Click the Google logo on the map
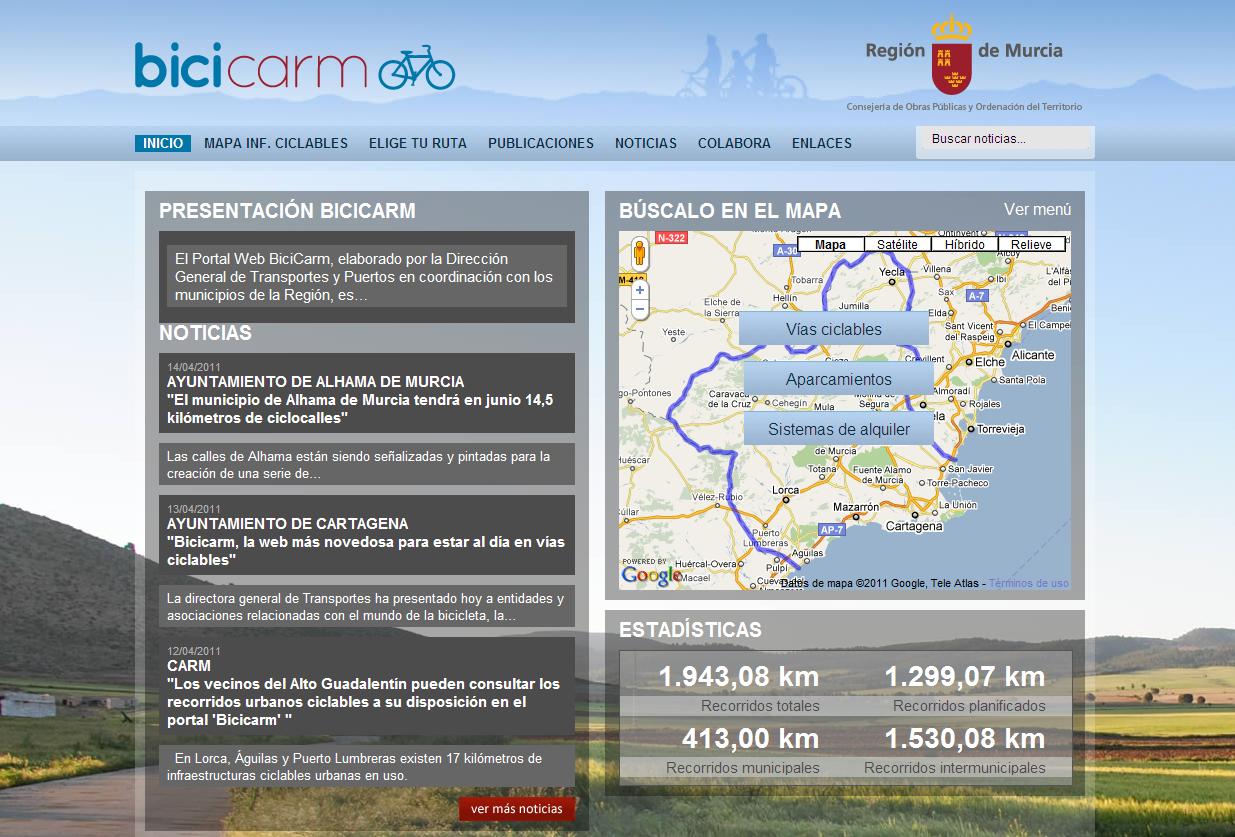Screen dimensions: 1235x837 [x=650, y=575]
